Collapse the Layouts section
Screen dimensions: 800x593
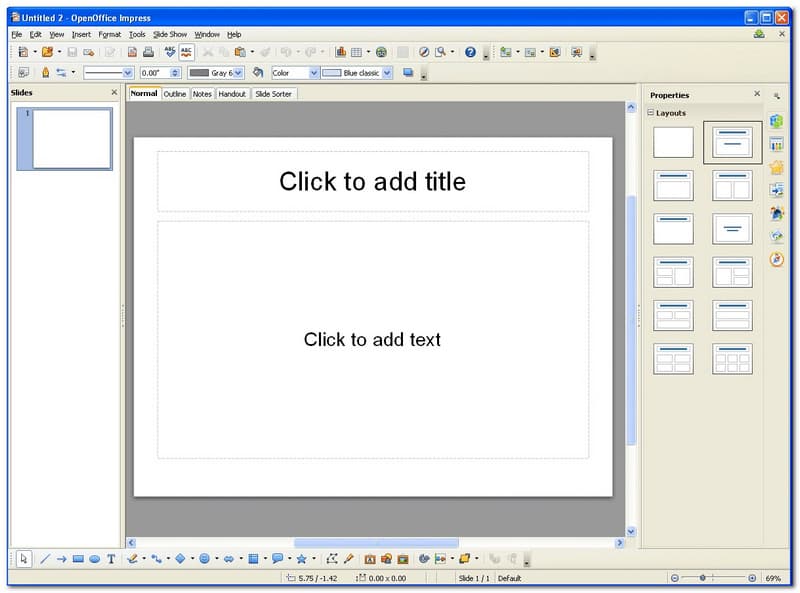pos(650,113)
